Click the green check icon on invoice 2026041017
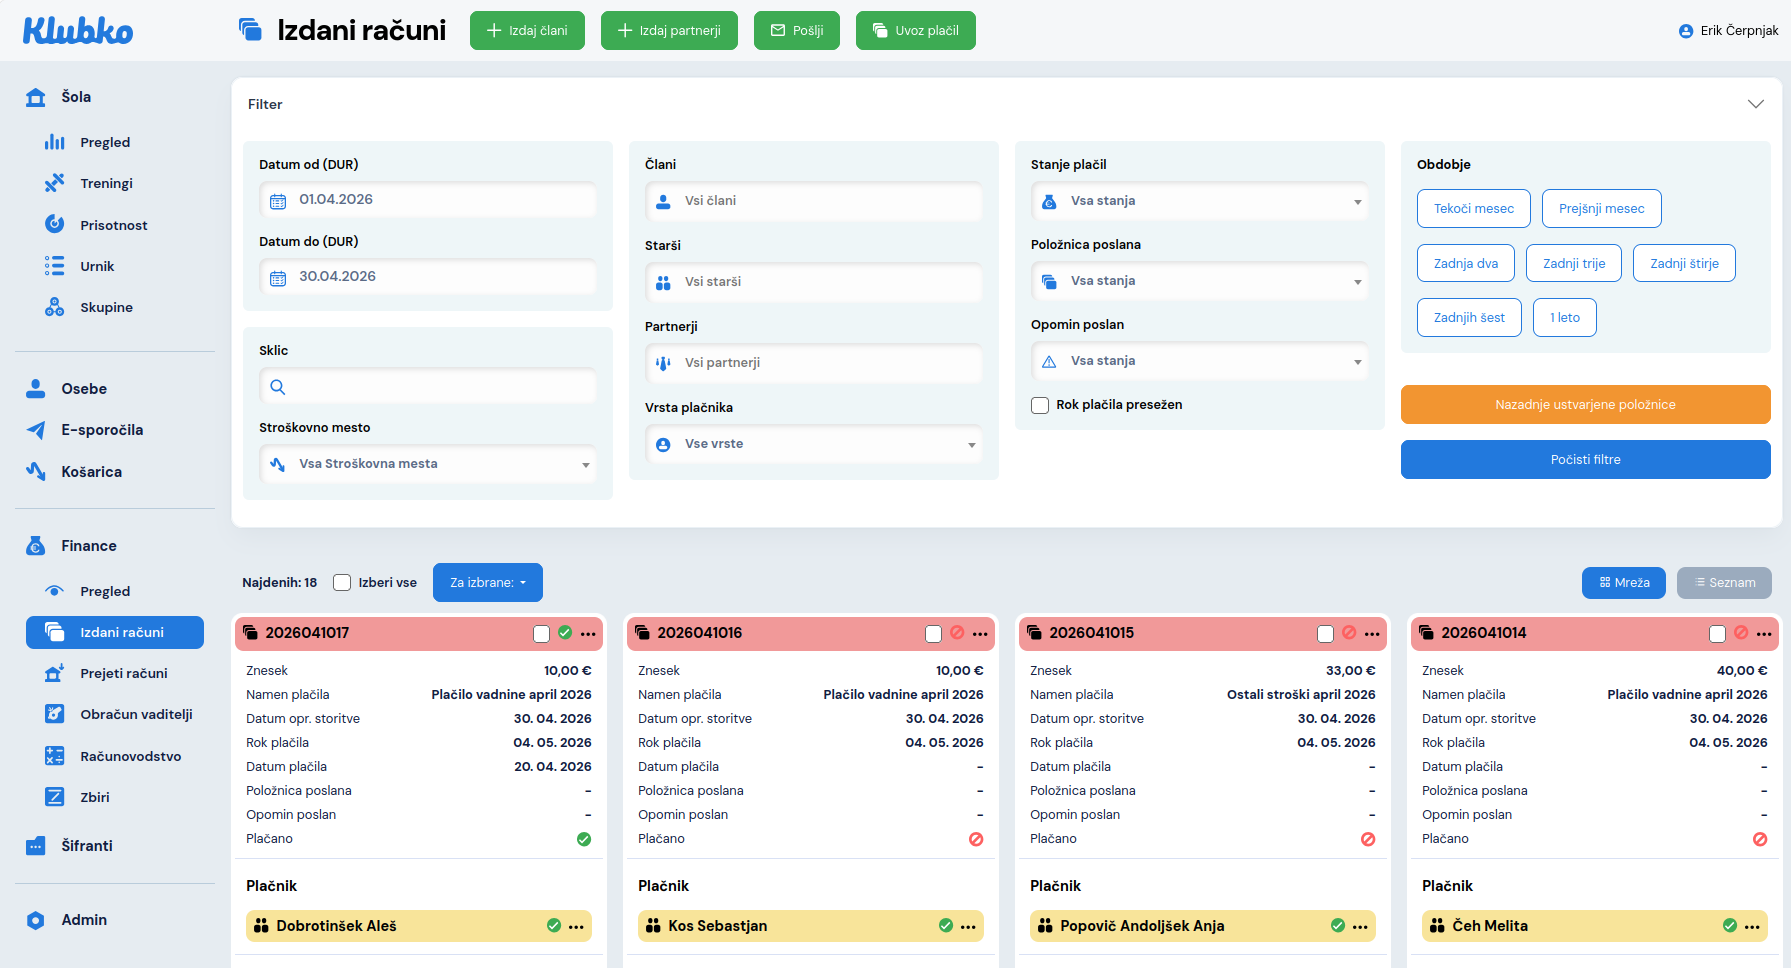 point(565,633)
